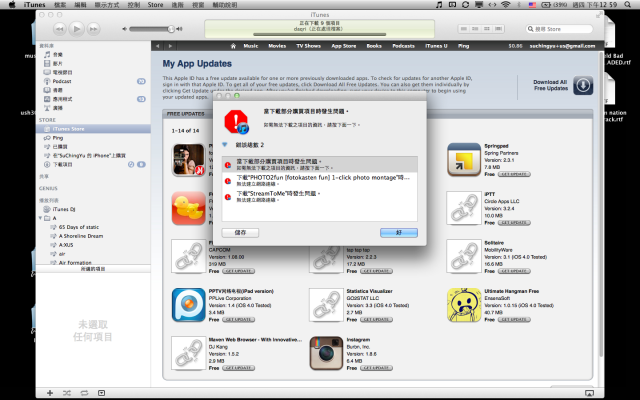Open the Ping store tab
The width and height of the screenshot is (640, 400).
point(463,46)
